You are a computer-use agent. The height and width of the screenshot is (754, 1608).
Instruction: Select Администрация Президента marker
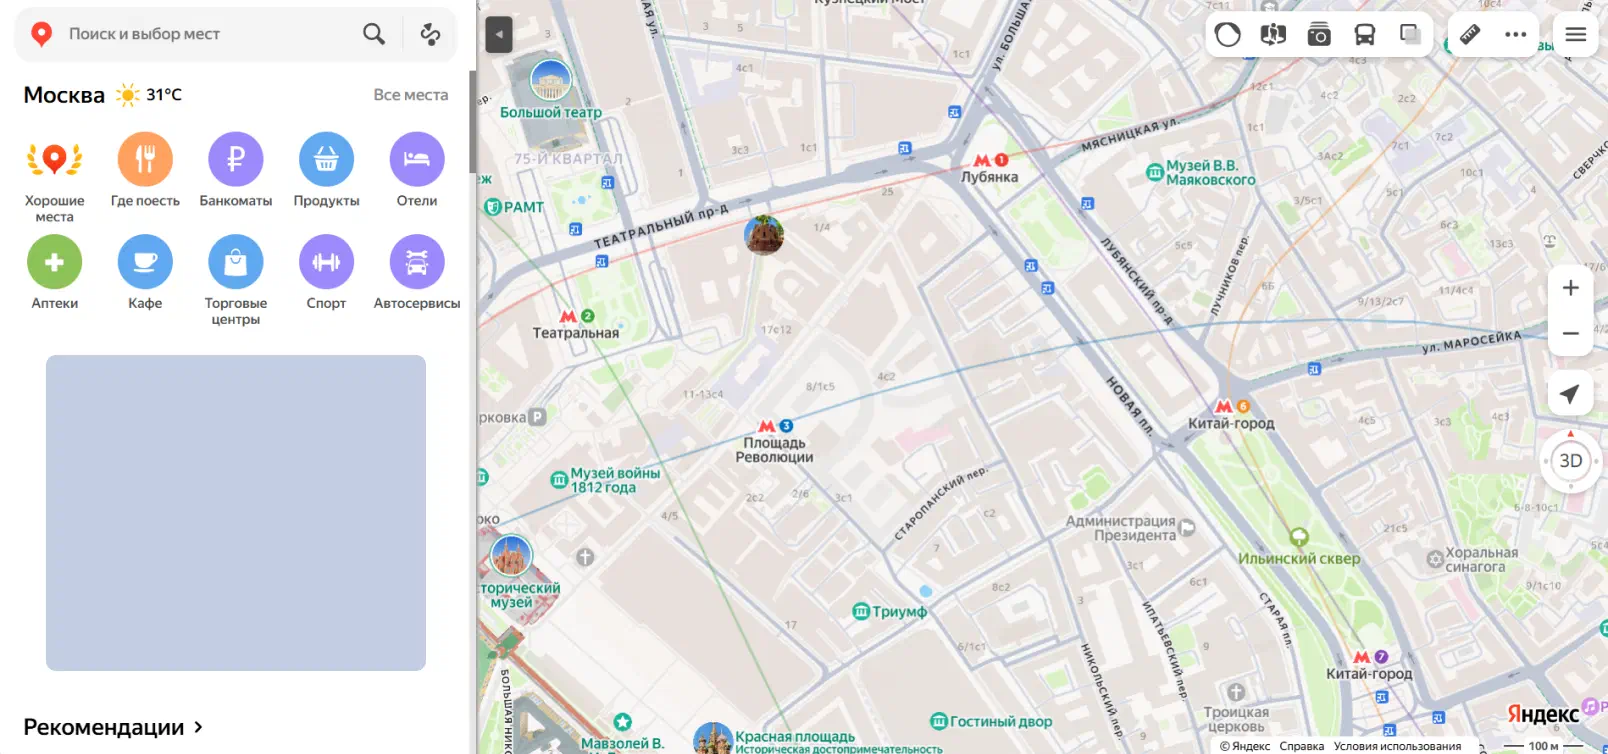point(1131,528)
